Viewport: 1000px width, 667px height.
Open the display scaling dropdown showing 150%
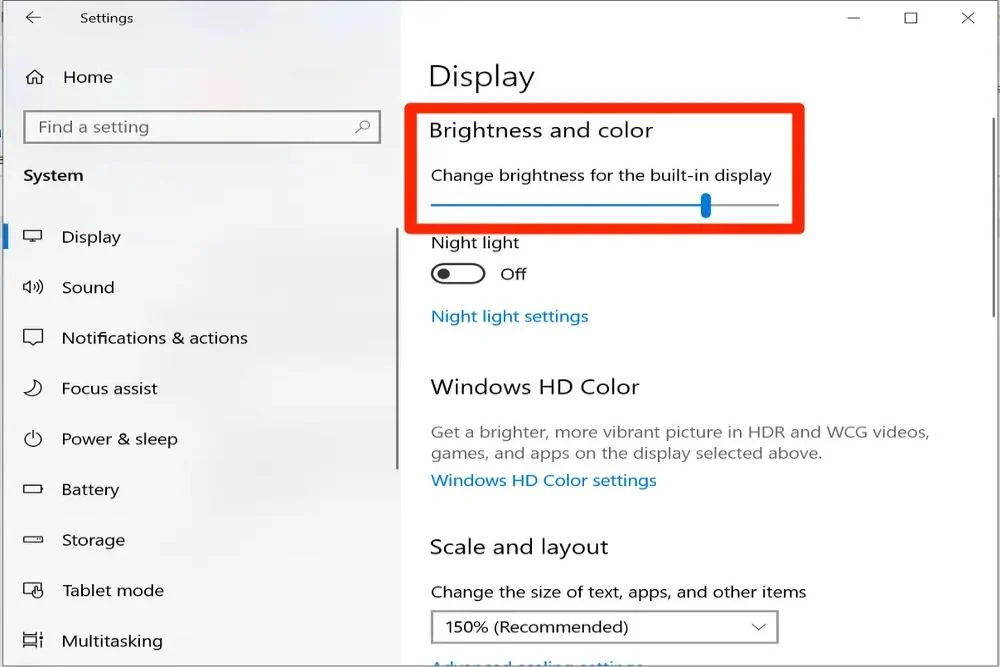pos(603,627)
